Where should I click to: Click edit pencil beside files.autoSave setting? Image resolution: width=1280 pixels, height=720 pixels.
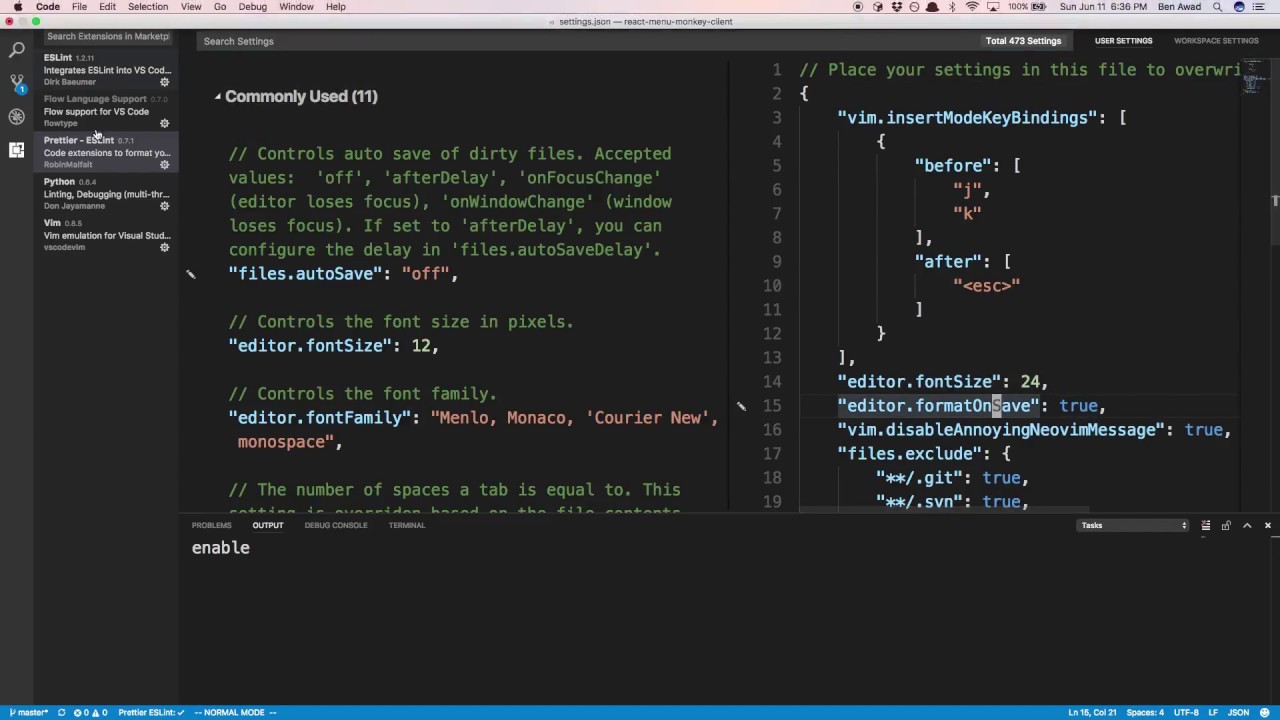pos(191,274)
